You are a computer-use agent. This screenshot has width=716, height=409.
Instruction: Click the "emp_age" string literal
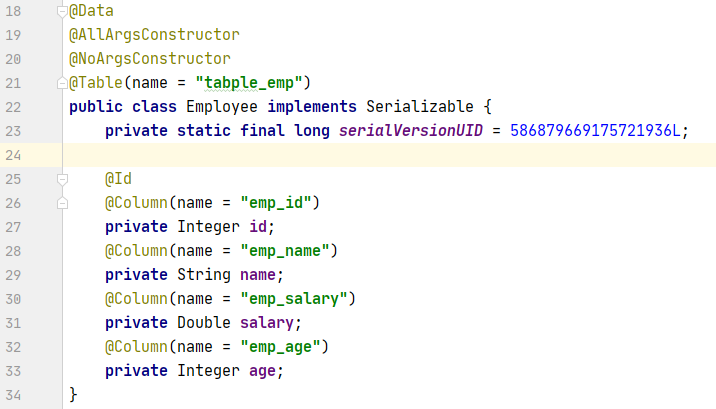pos(280,347)
